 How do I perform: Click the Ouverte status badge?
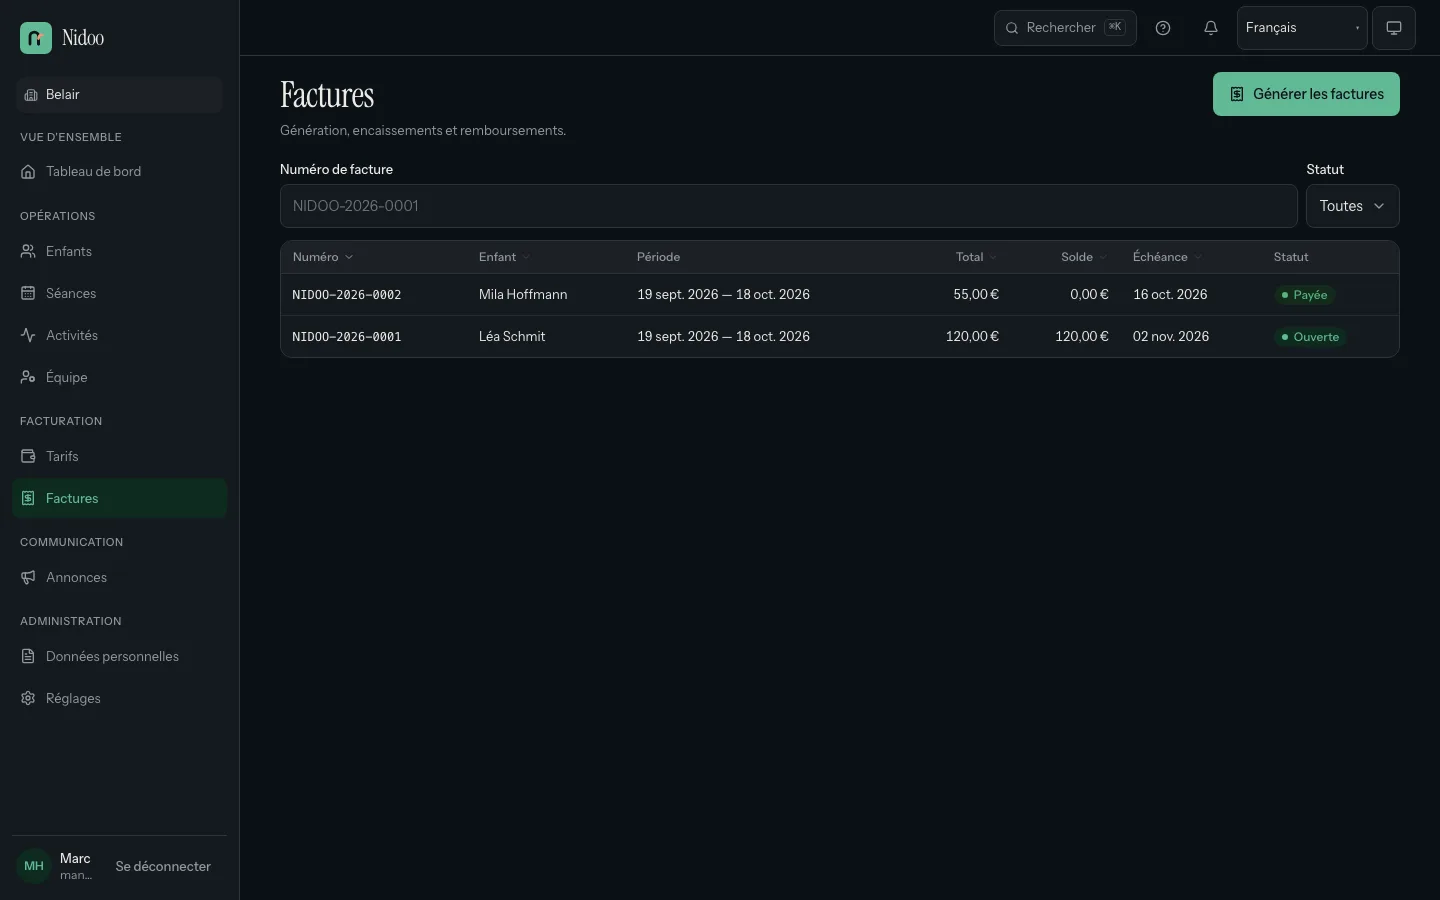point(1310,337)
